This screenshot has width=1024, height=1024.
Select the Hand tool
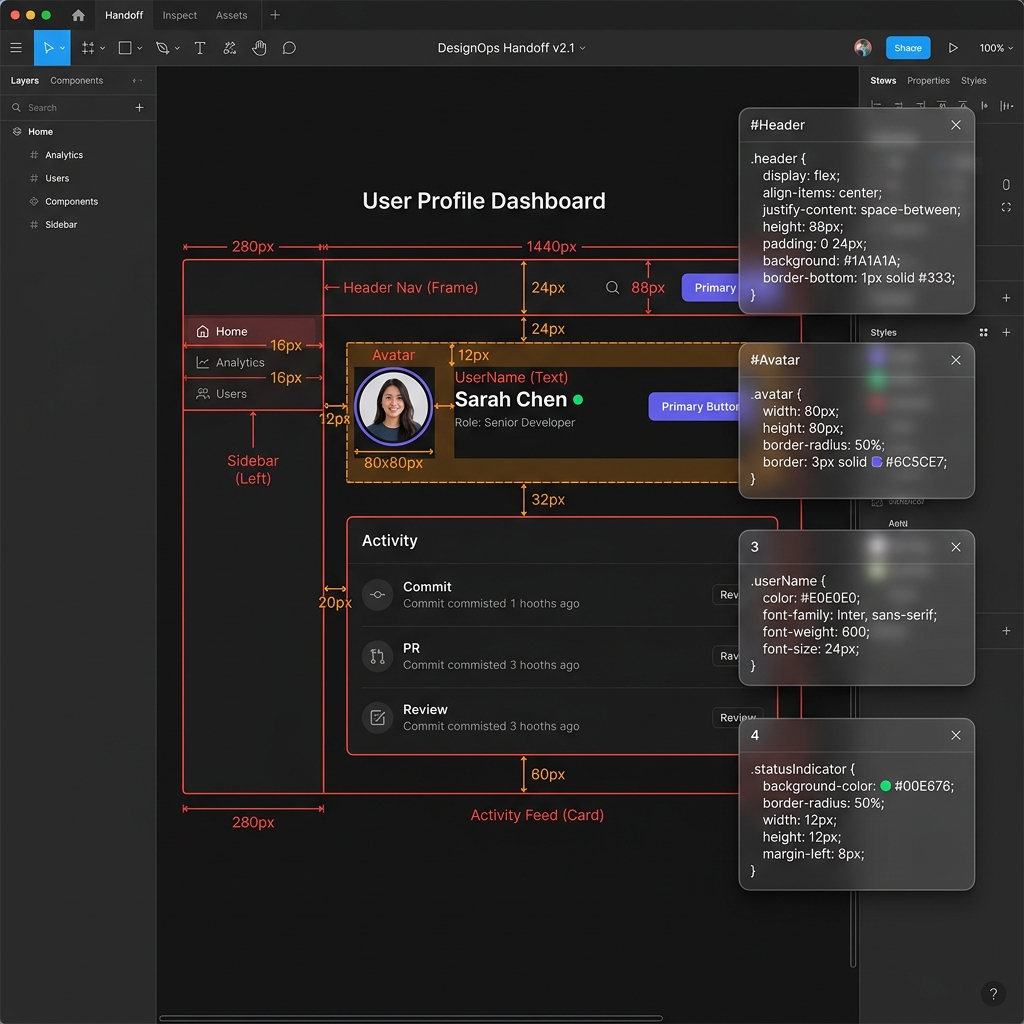click(x=259, y=48)
